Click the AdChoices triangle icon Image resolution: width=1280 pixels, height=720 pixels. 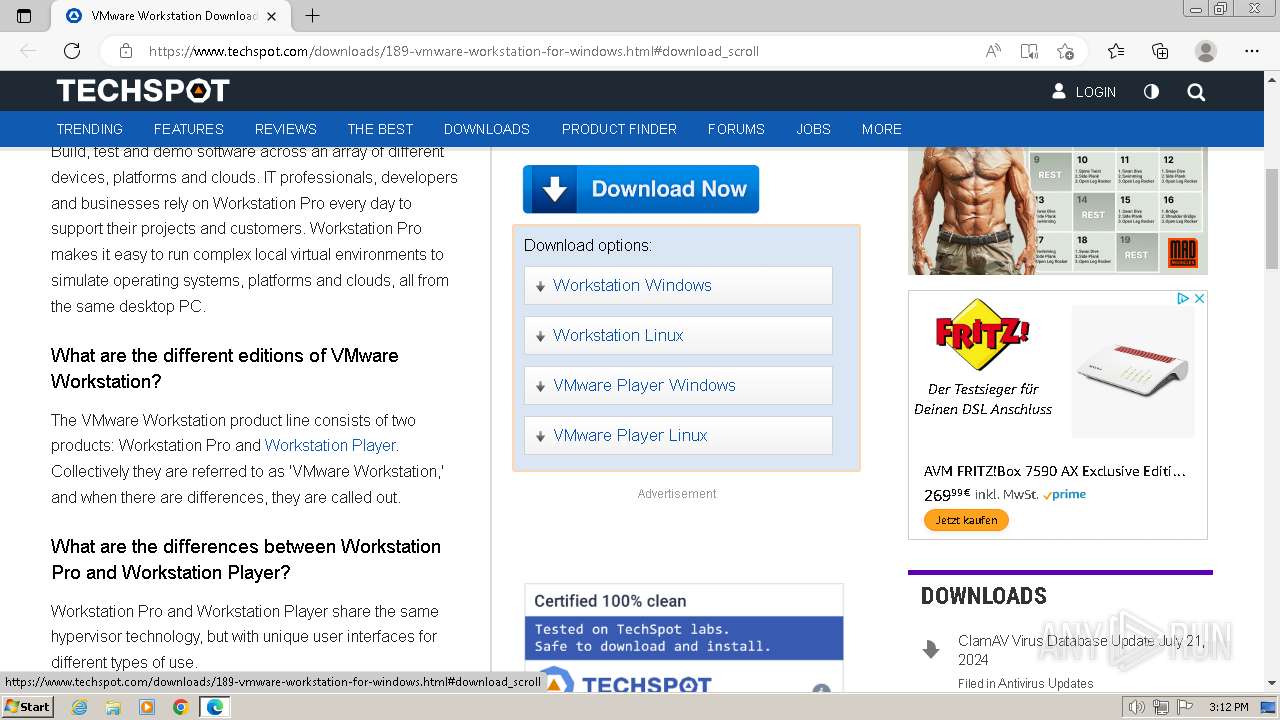(1182, 298)
